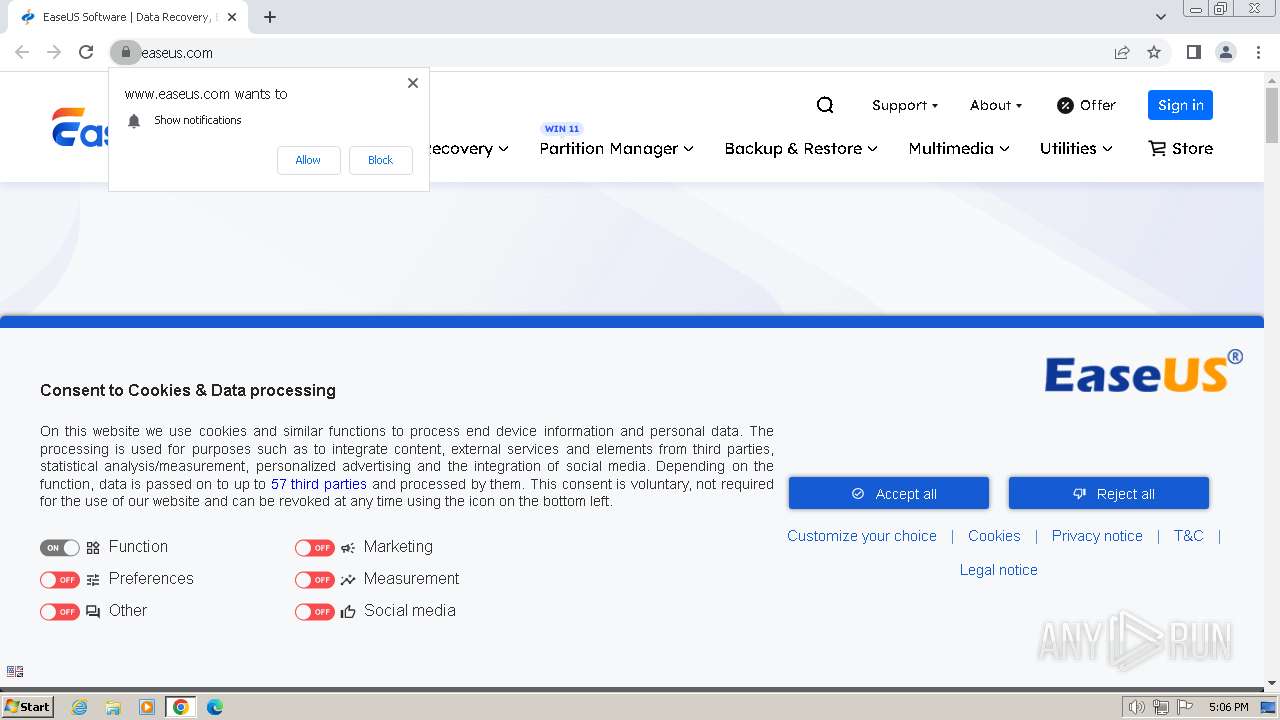Expand the Support dropdown

pyautogui.click(x=905, y=105)
